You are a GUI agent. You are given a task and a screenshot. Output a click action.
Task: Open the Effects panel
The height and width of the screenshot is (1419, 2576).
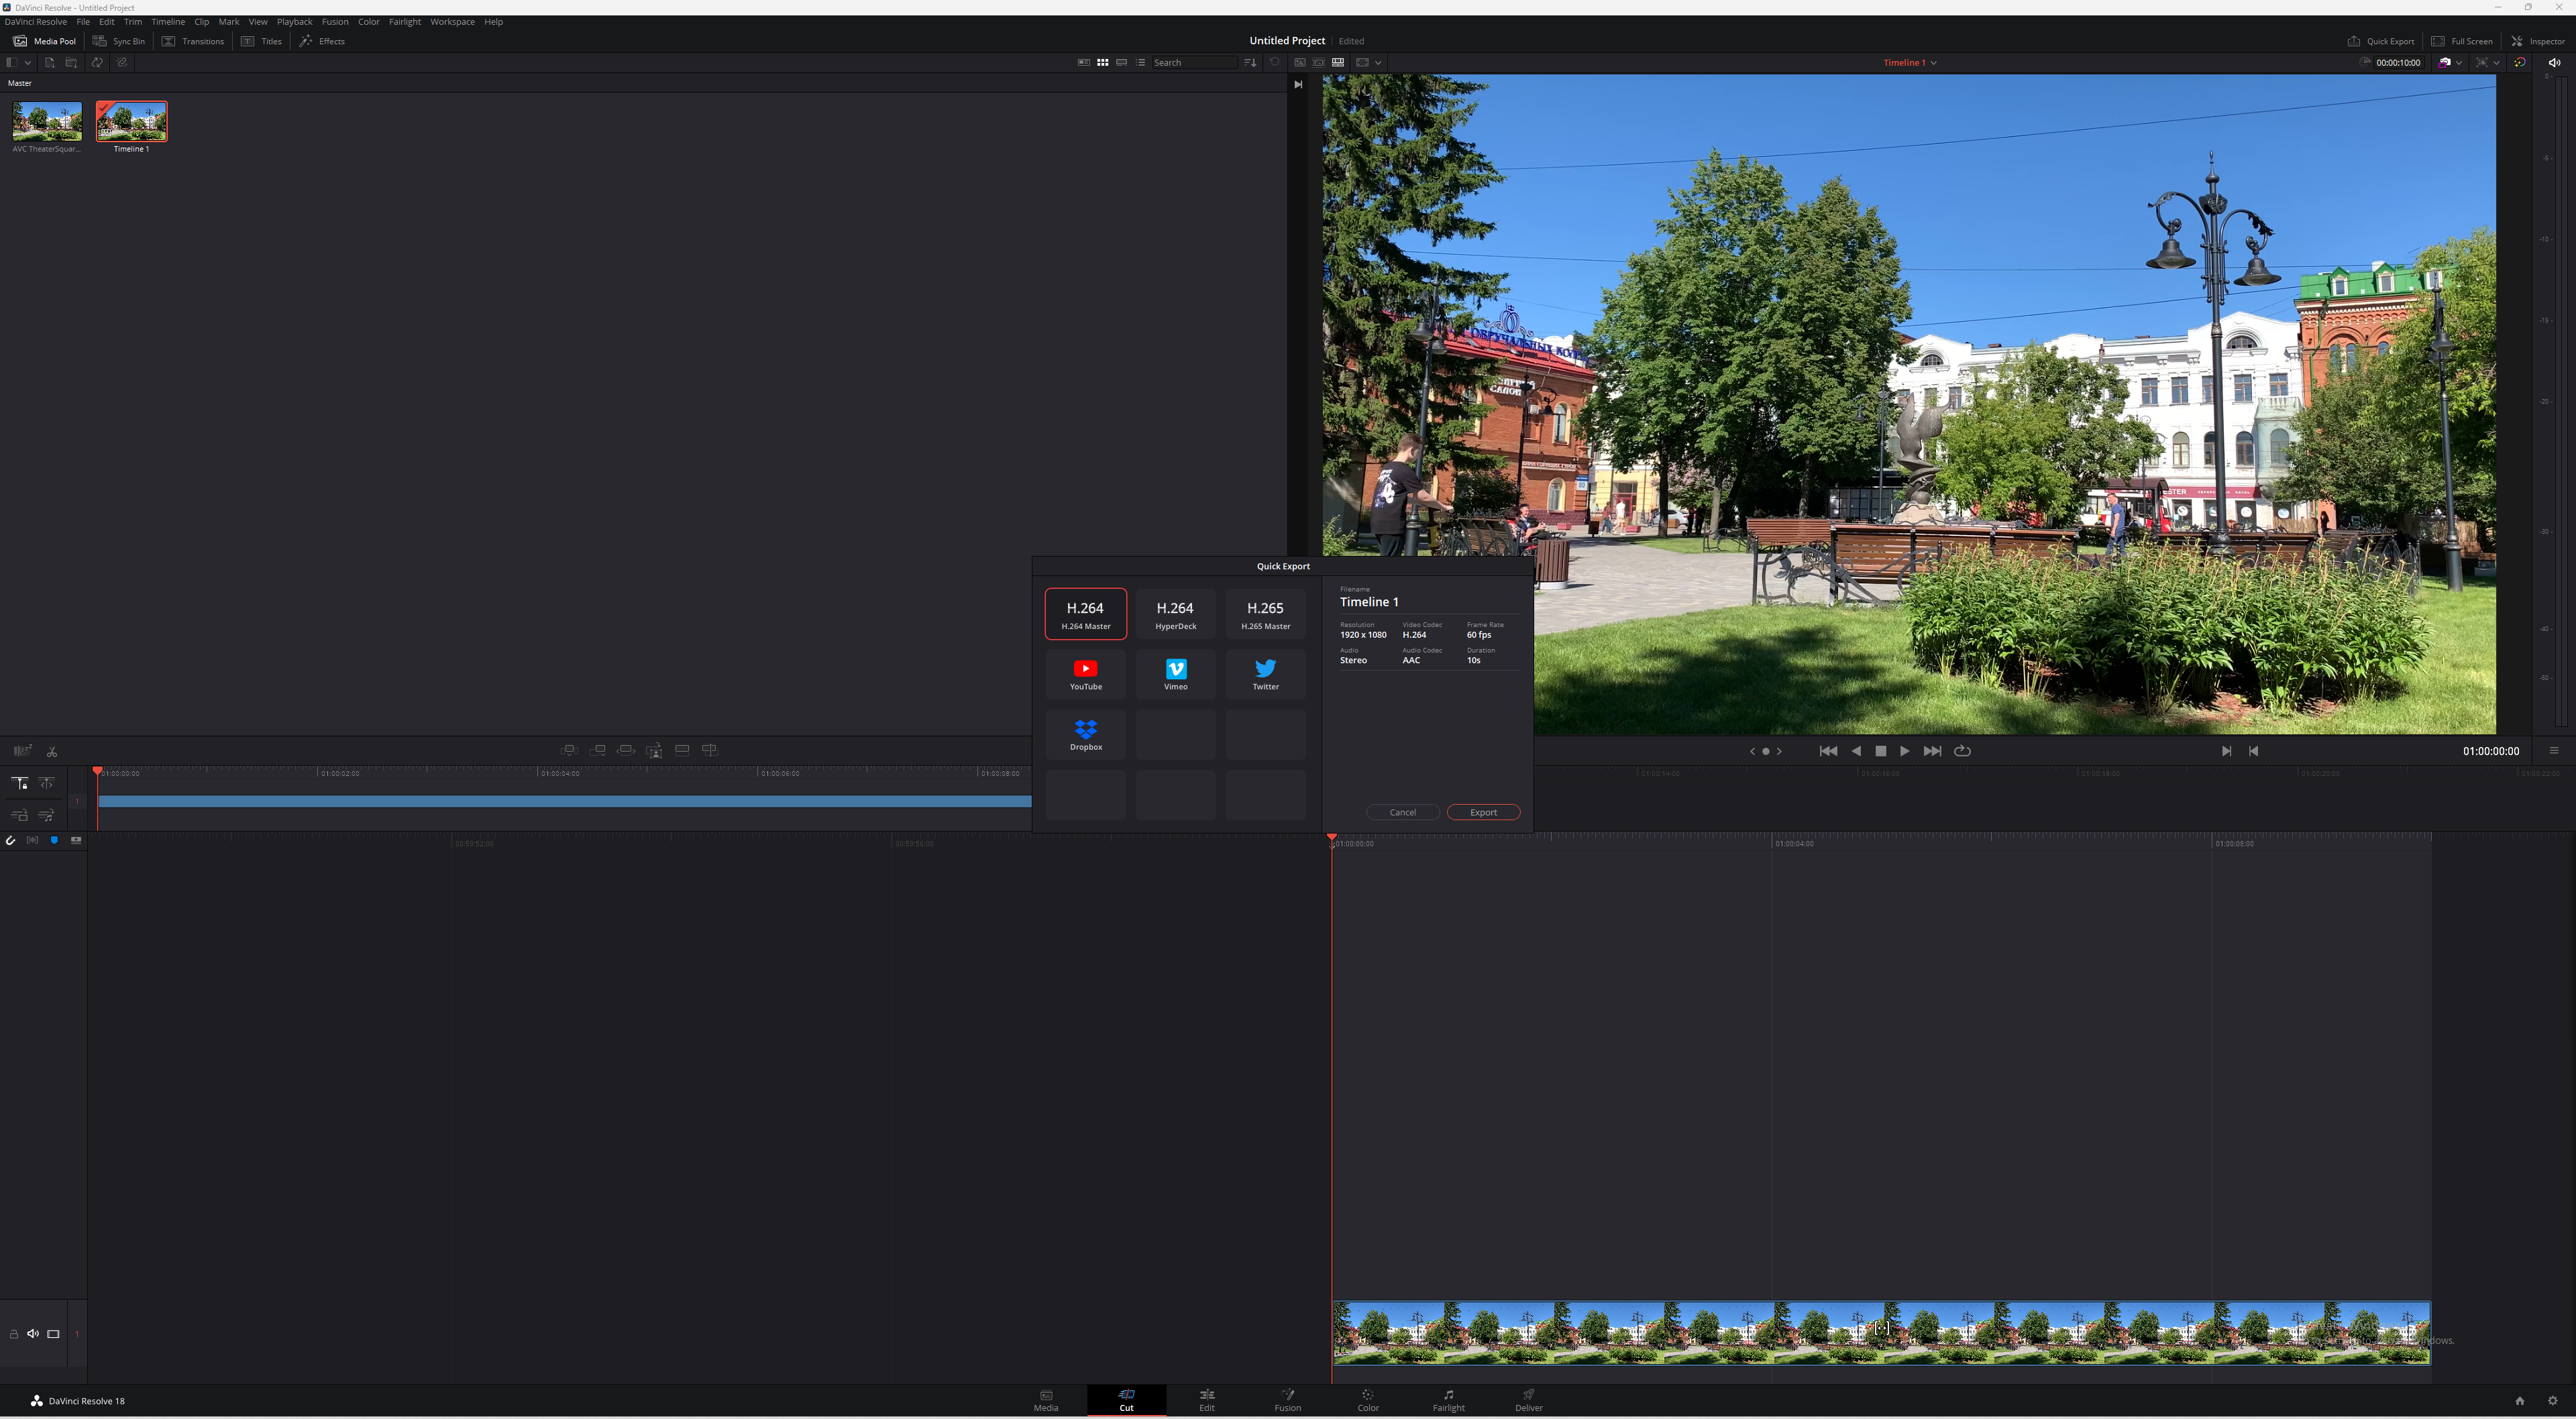[322, 41]
